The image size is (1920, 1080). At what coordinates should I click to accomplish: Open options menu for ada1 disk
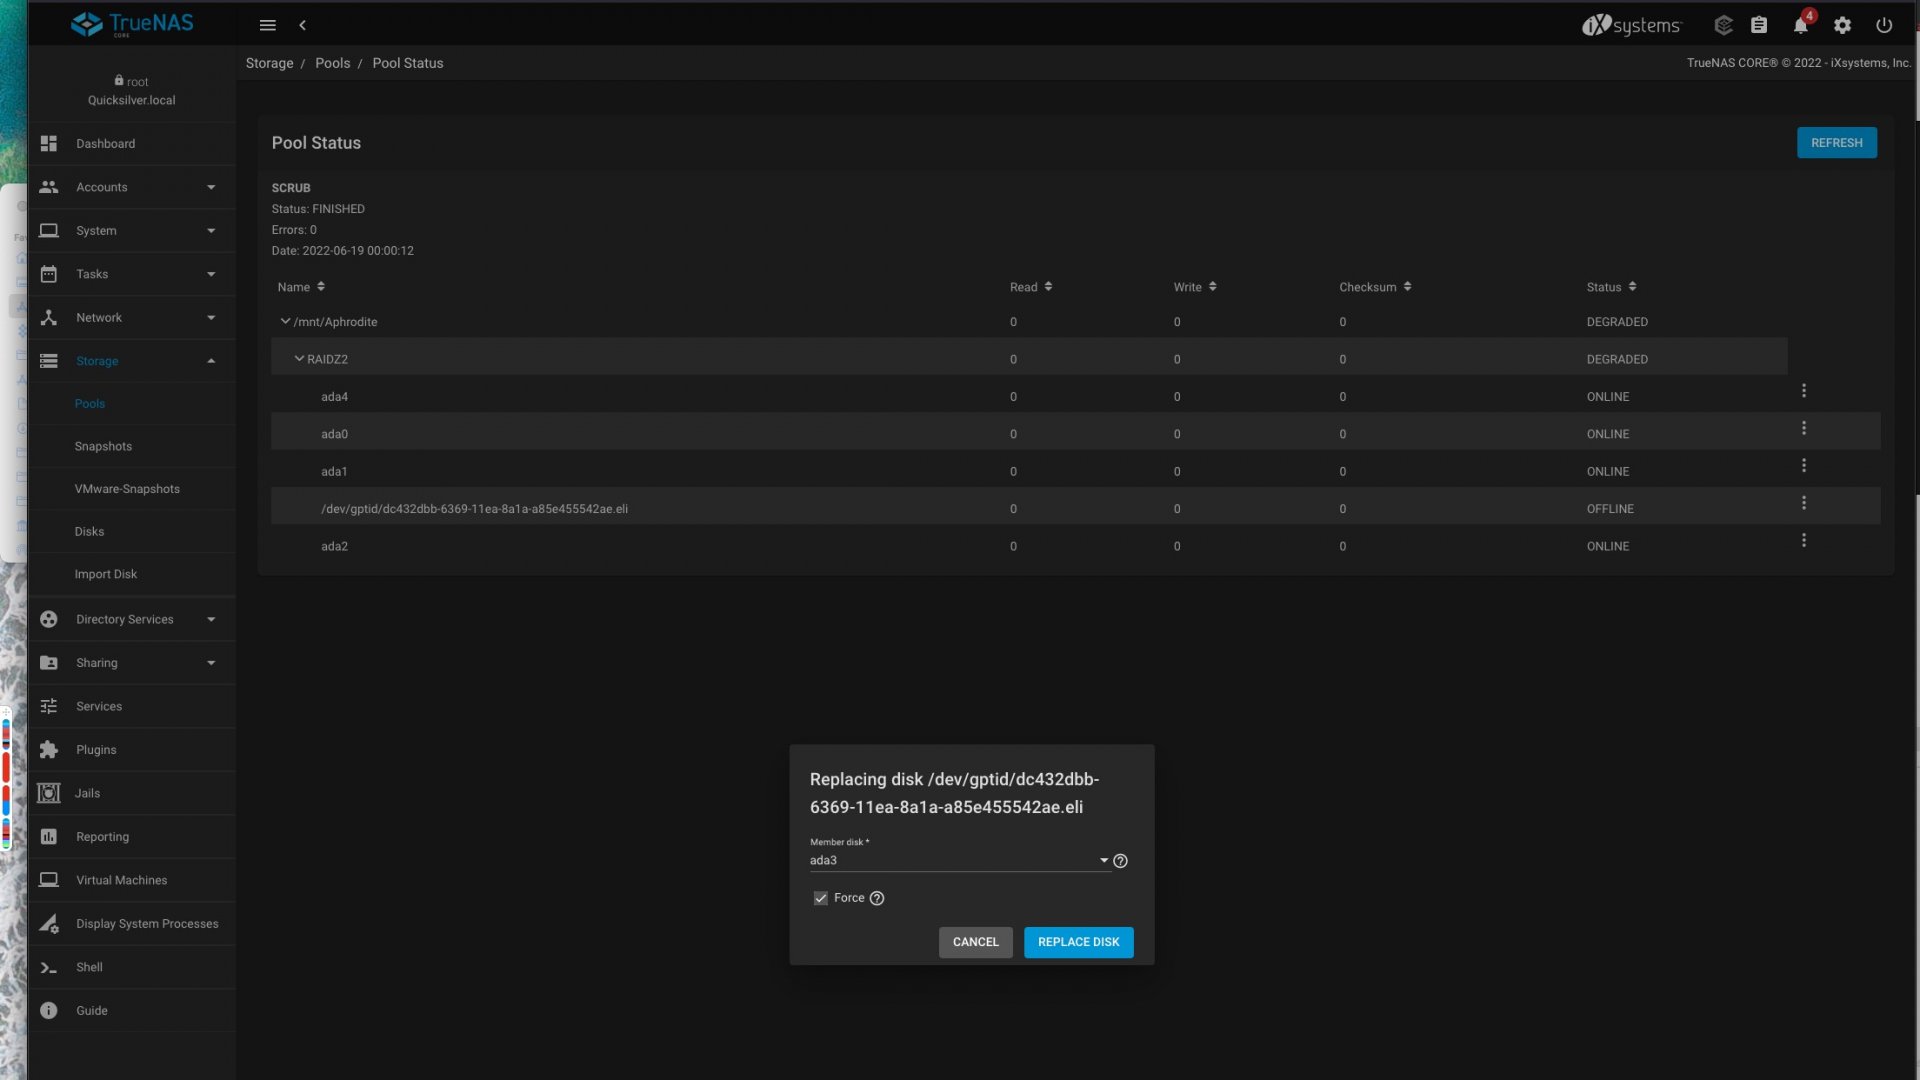pyautogui.click(x=1804, y=466)
